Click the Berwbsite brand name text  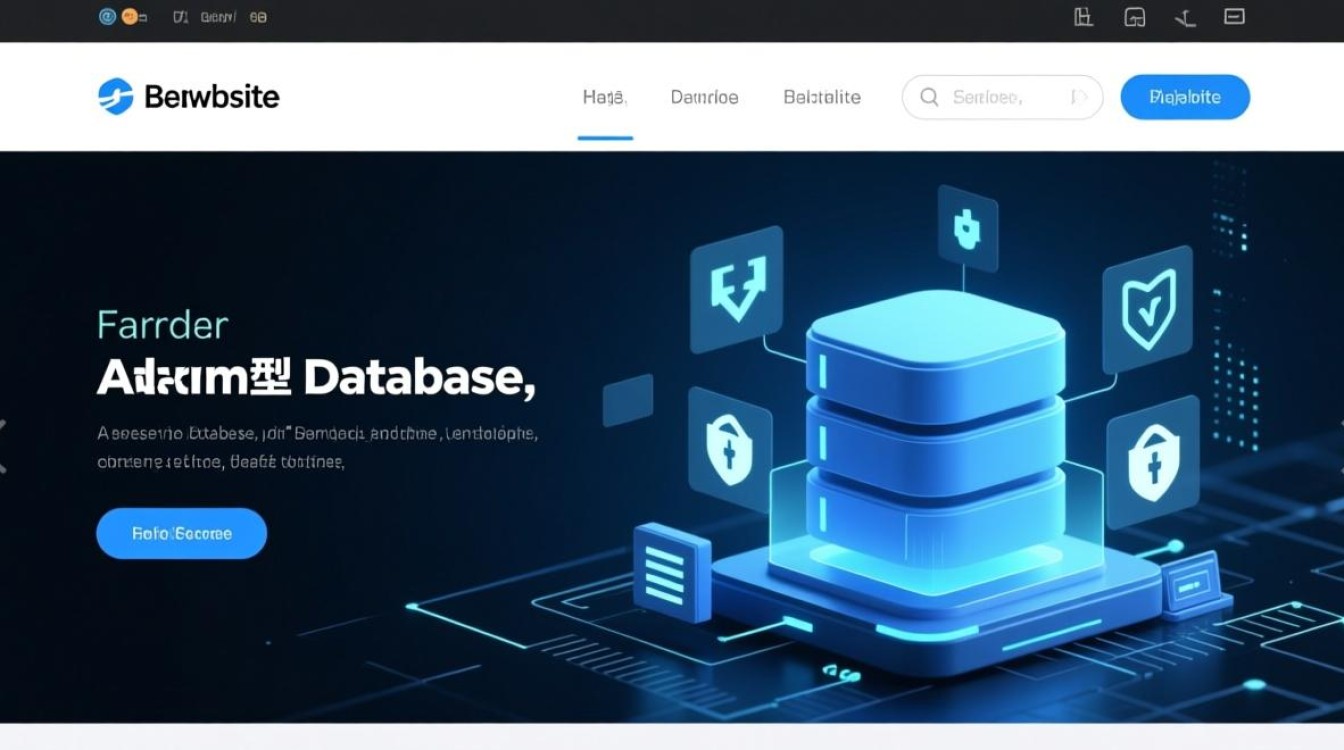pyautogui.click(x=212, y=97)
